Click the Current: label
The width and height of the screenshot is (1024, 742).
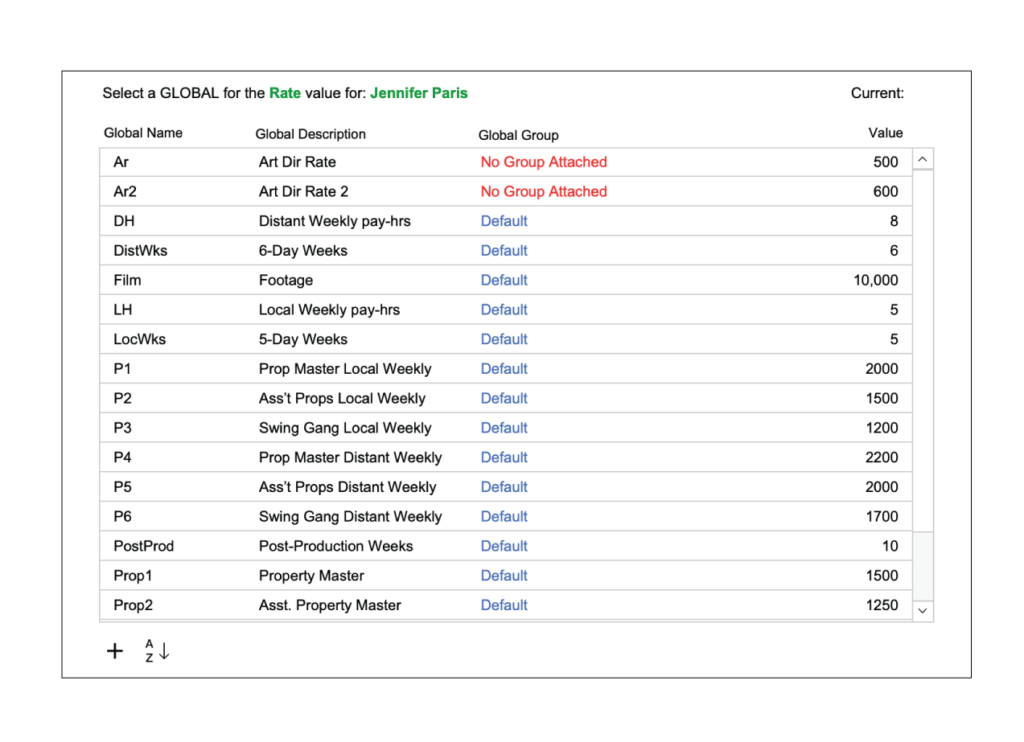877,93
